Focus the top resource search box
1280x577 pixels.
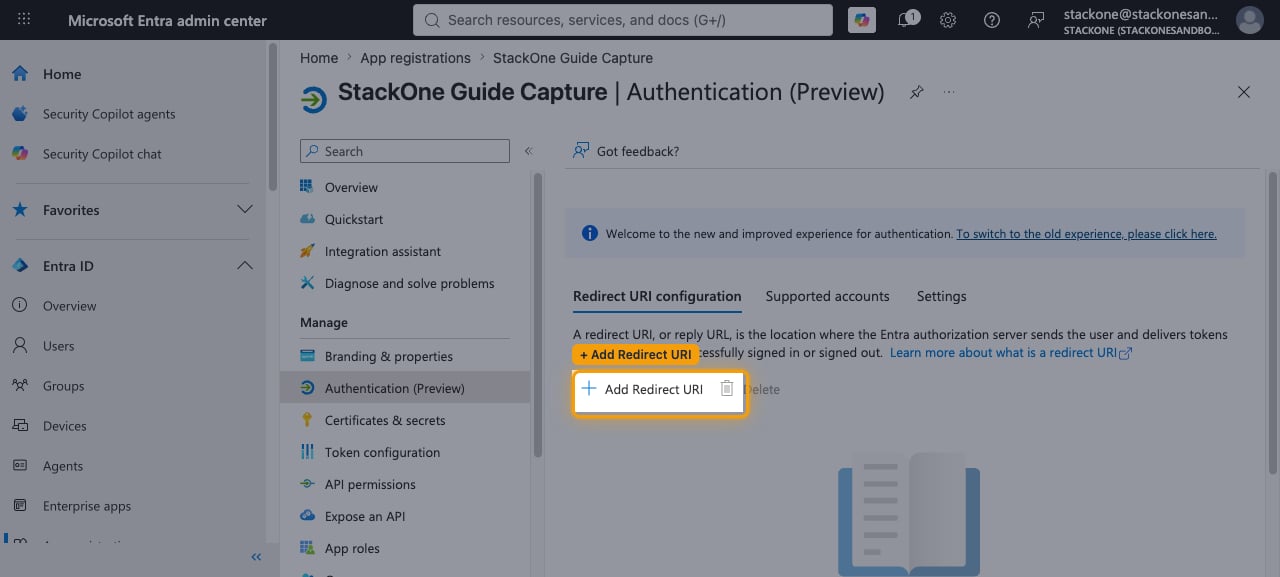(623, 20)
